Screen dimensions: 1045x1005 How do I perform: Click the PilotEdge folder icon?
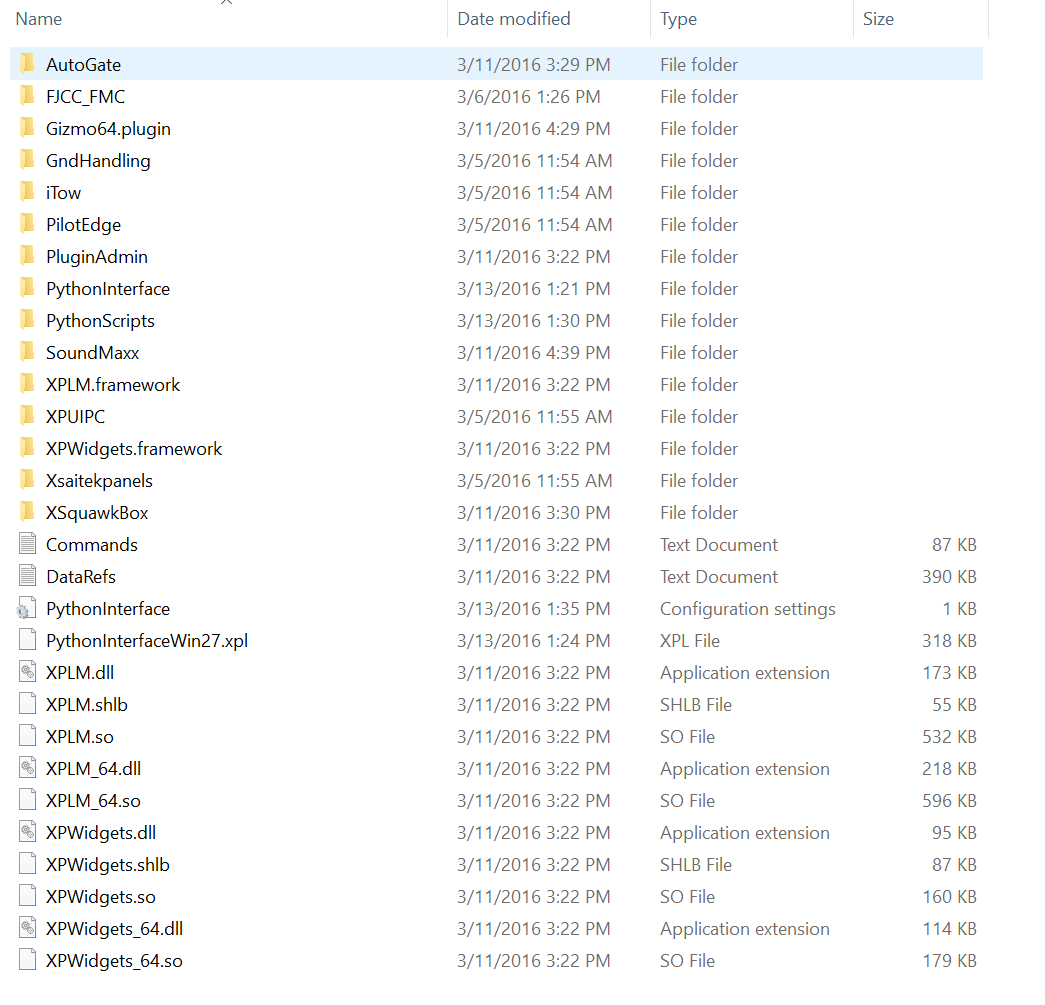coord(27,224)
